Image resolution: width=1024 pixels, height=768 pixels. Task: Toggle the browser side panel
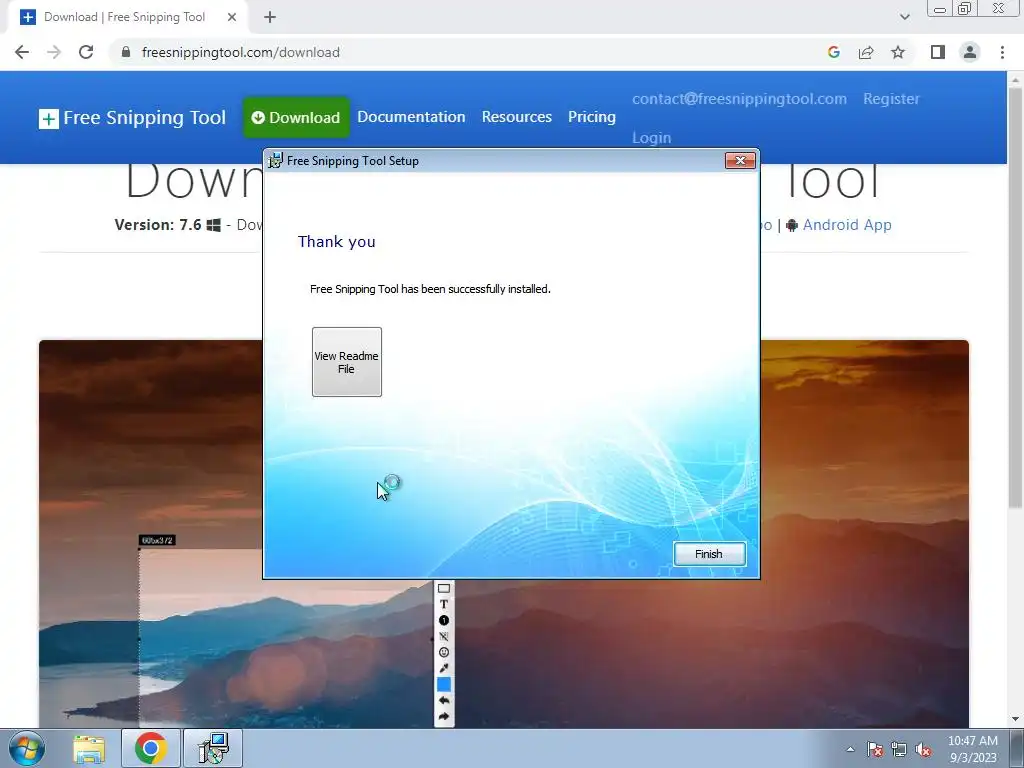pos(938,52)
